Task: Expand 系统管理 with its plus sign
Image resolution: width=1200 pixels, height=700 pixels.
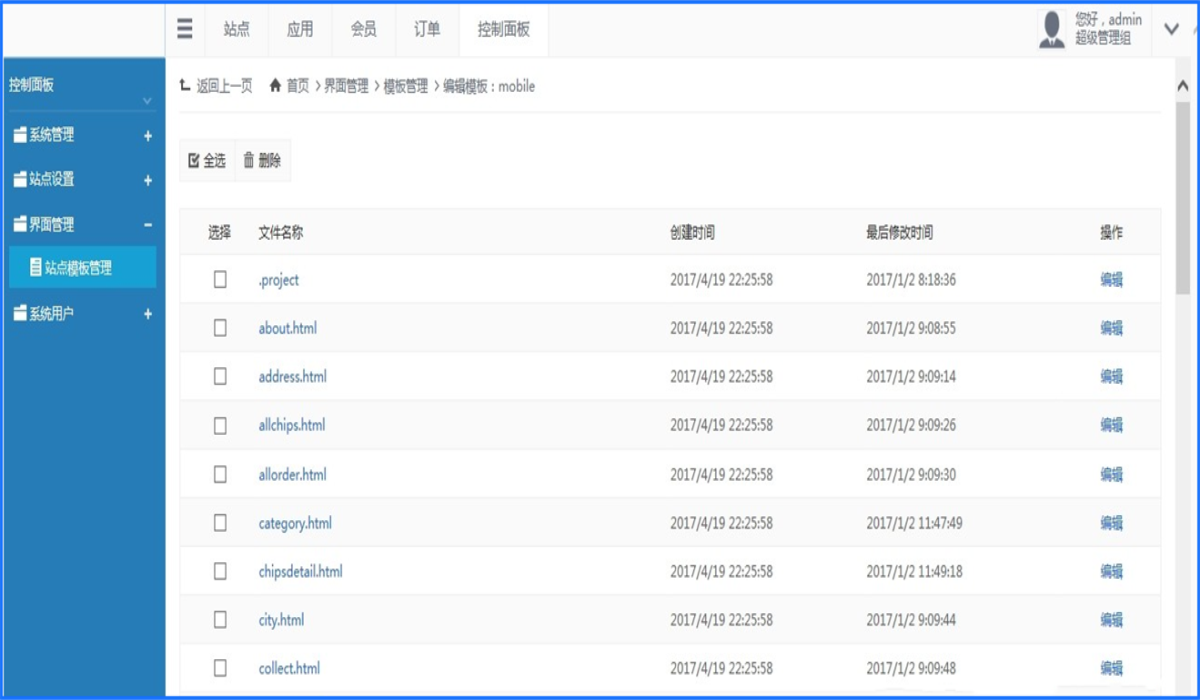Action: tap(148, 136)
